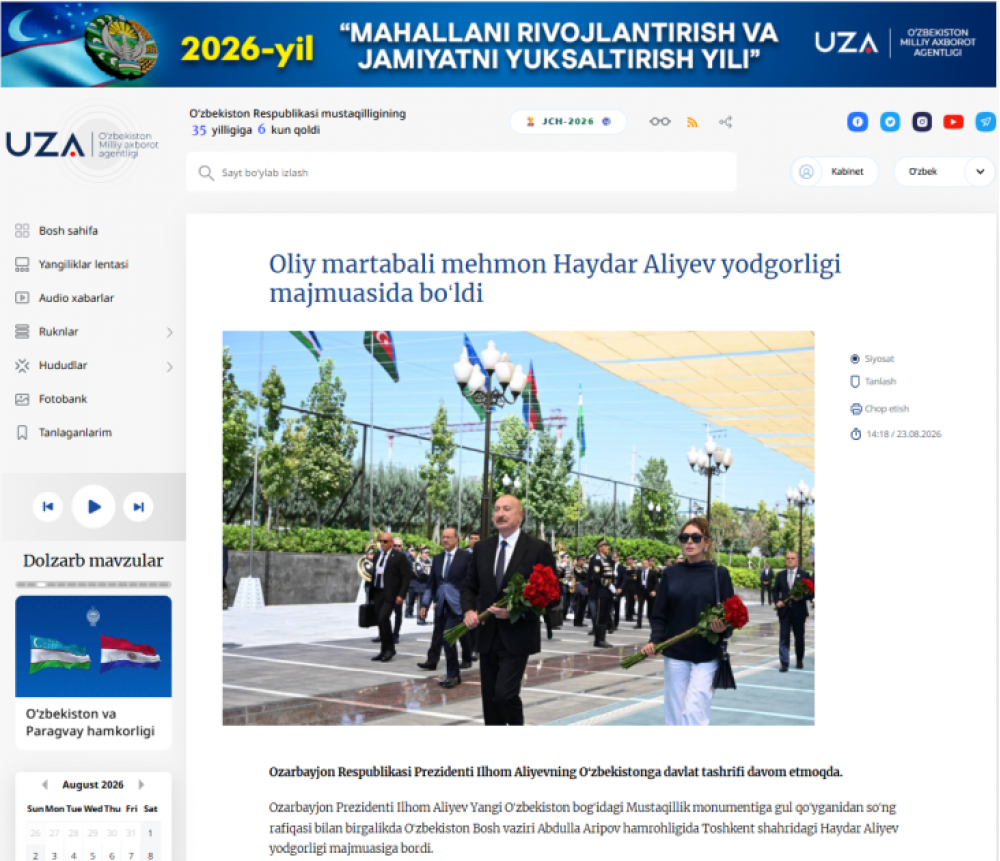Open the O'zbek language dropdown

(944, 172)
